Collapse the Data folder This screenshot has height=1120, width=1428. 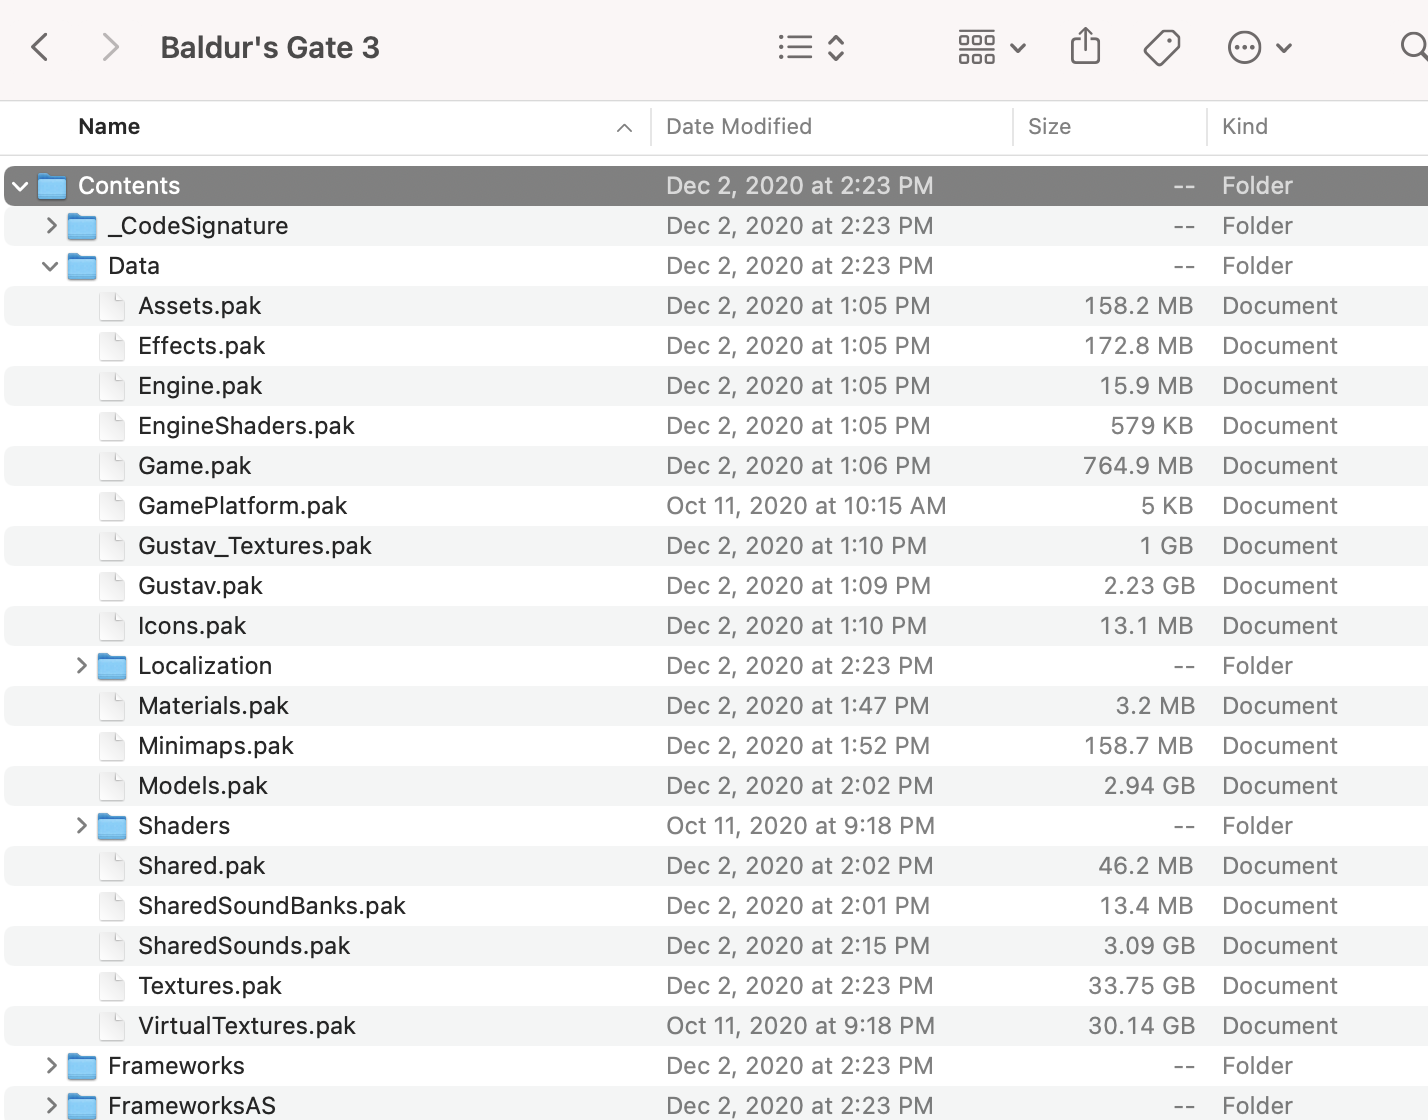pyautogui.click(x=50, y=266)
